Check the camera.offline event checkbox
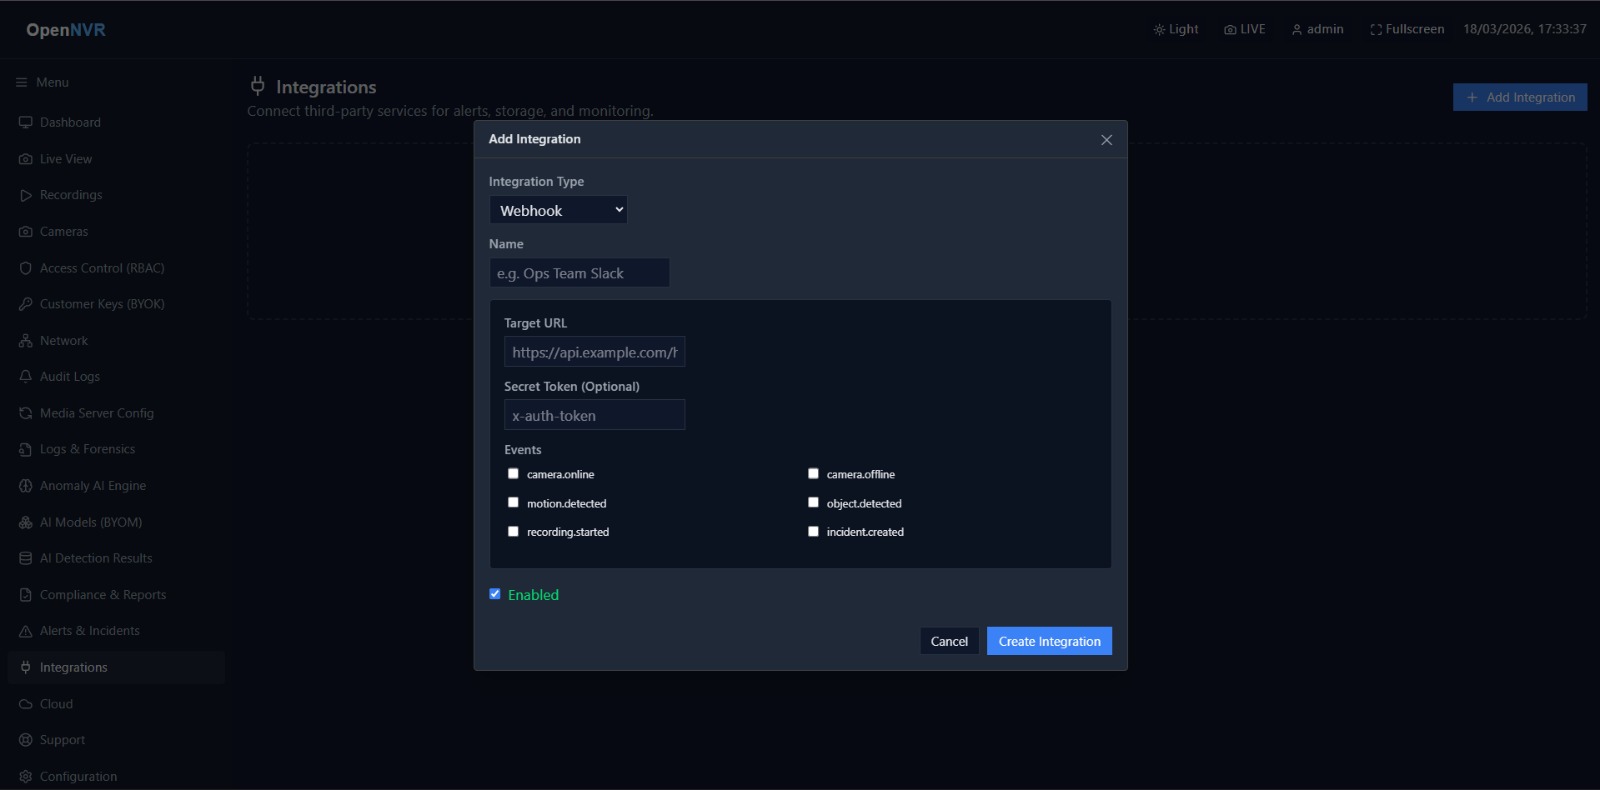The image size is (1600, 790). point(813,474)
